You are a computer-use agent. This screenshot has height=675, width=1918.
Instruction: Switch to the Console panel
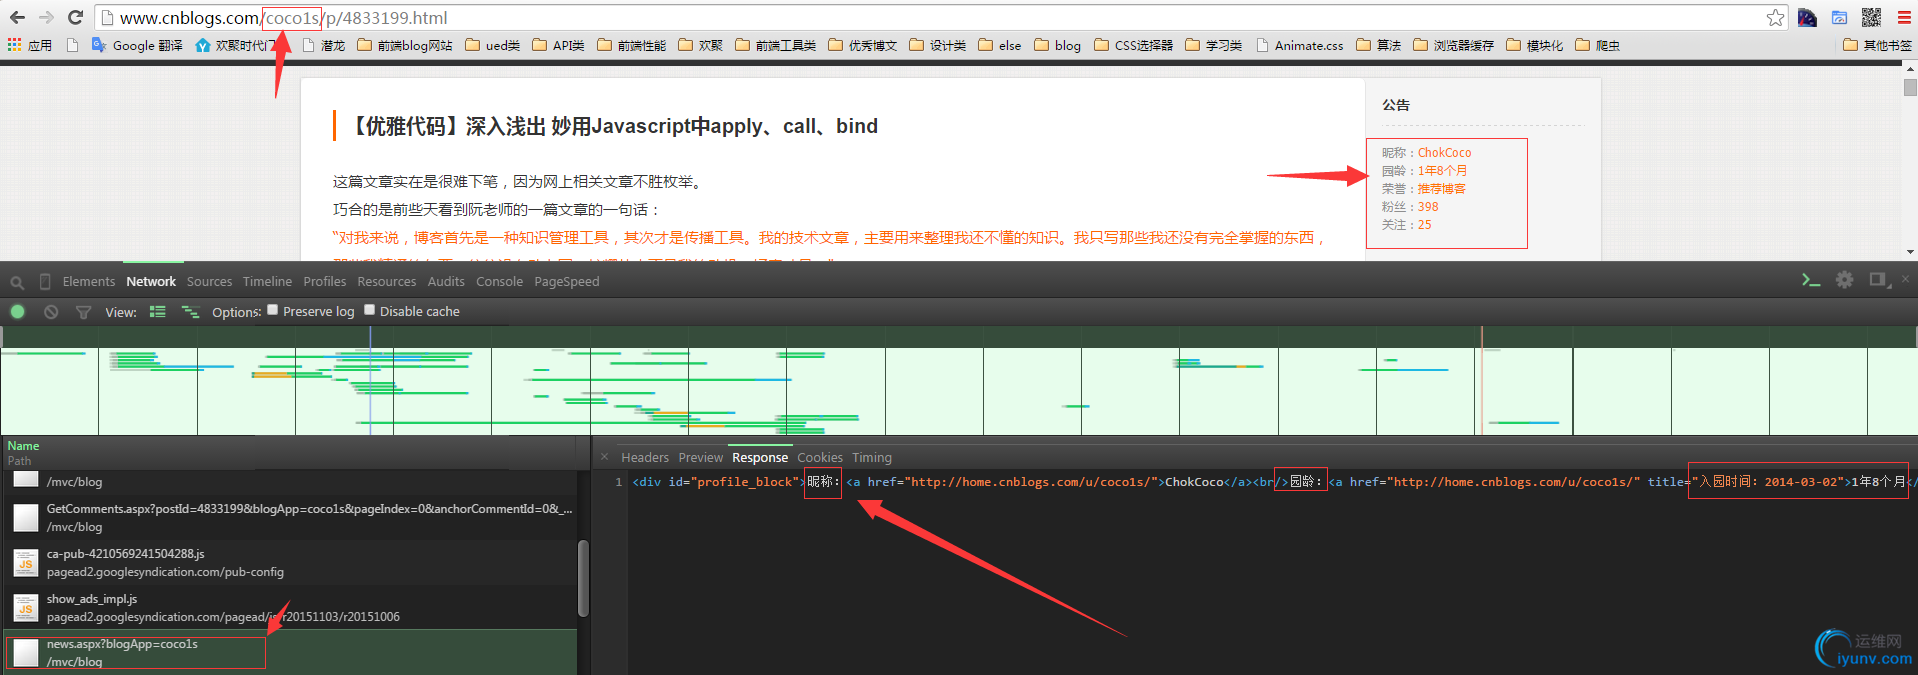coord(500,282)
